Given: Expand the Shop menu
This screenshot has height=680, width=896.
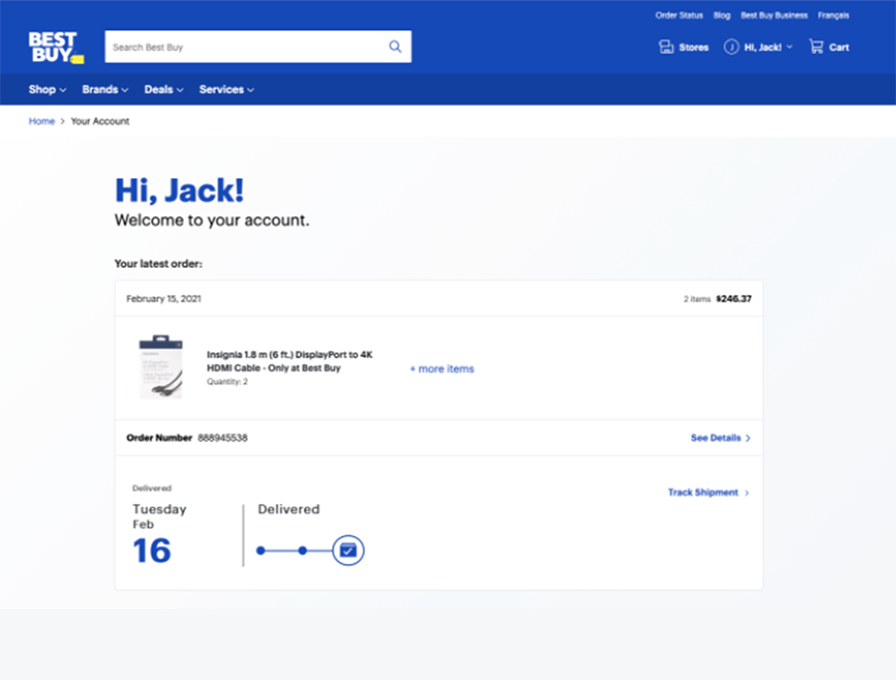Looking at the screenshot, I should [x=47, y=89].
